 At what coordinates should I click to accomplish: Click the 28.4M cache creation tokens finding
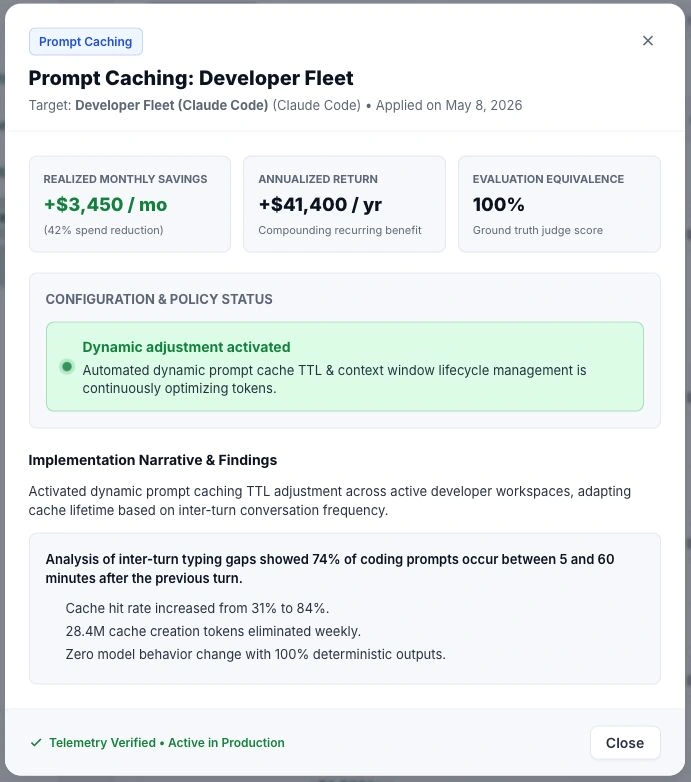point(213,631)
